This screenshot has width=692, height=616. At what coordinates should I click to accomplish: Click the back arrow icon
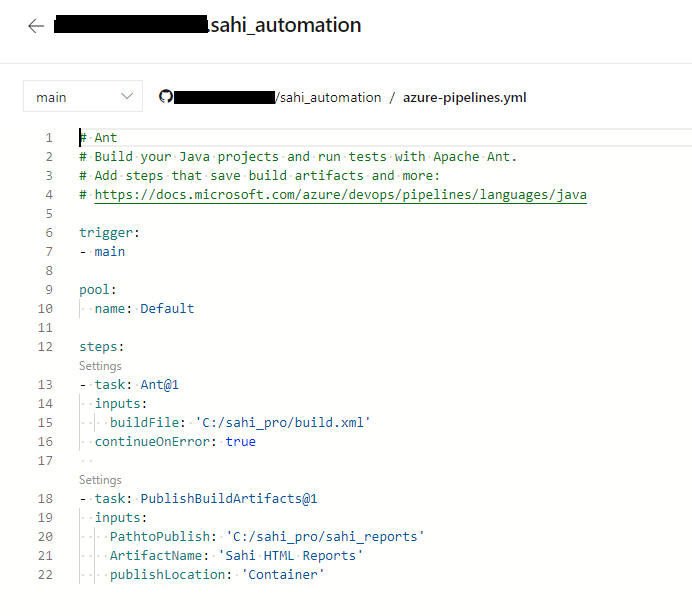36,26
